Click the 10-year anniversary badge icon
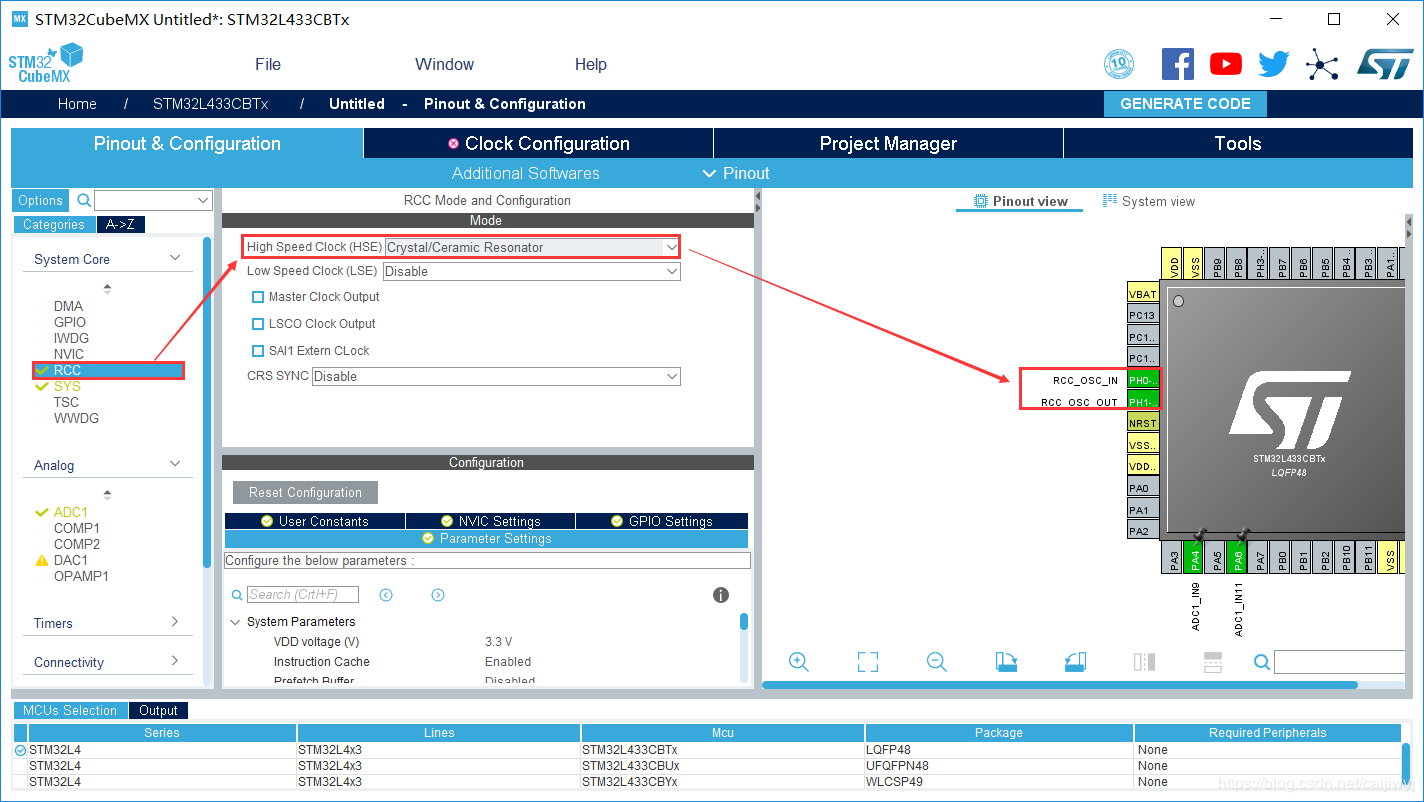The width and height of the screenshot is (1424, 802). (1119, 64)
